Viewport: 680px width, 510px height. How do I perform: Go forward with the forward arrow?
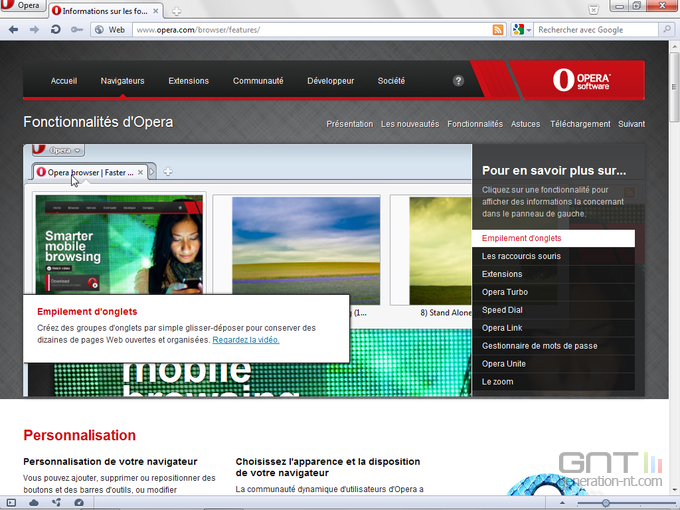(x=34, y=29)
